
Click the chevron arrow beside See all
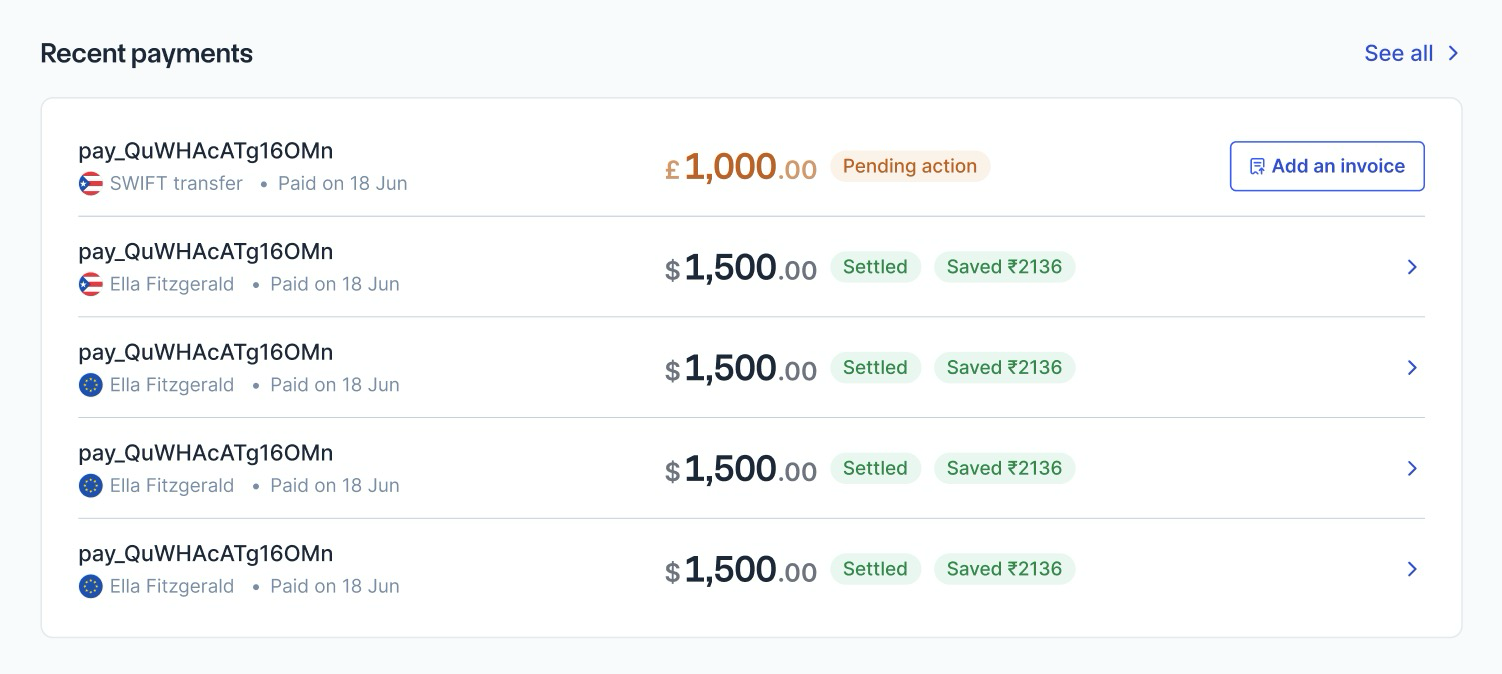[x=1453, y=54]
